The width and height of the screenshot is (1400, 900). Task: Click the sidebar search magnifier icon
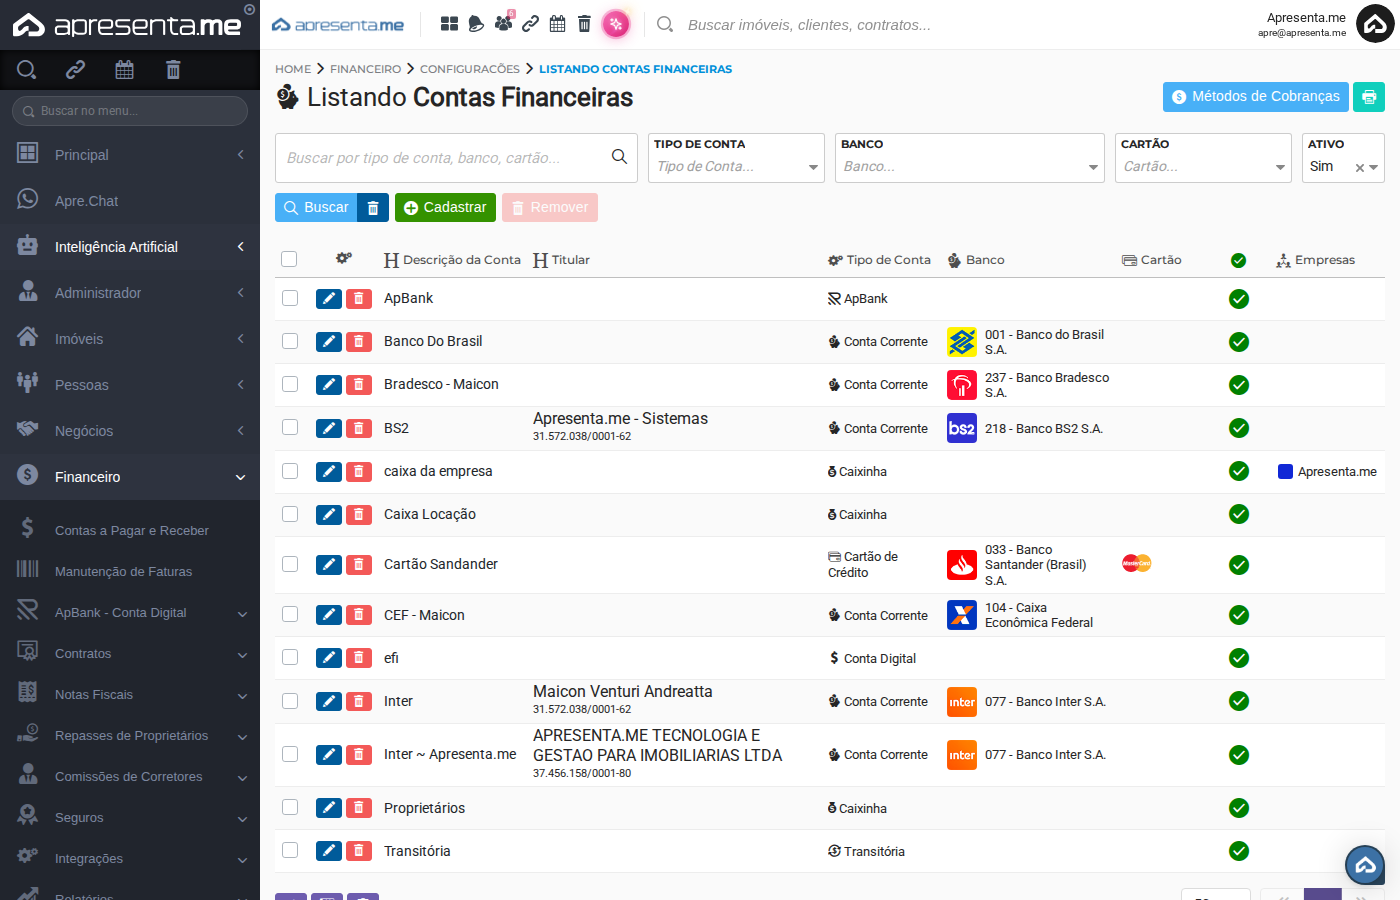(x=27, y=69)
